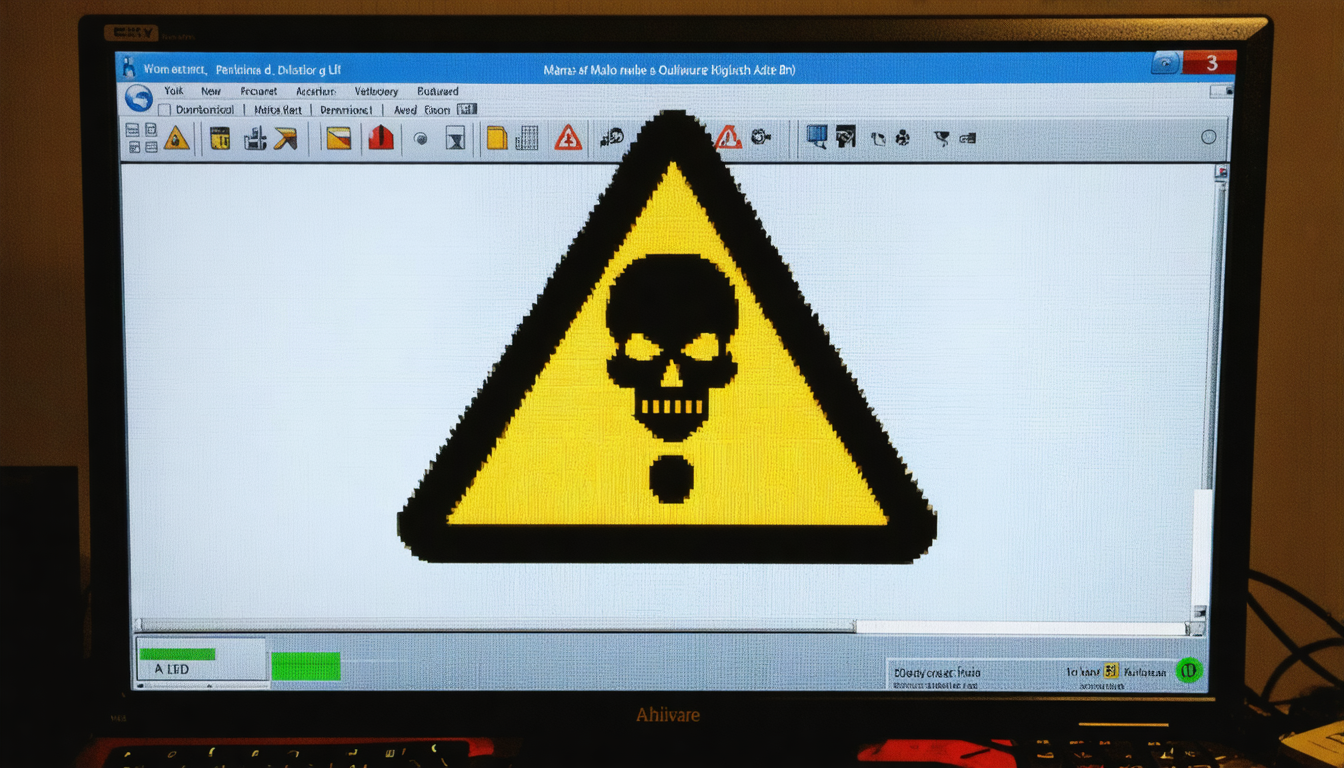Toggle the checkbox beside the first tab

pyautogui.click(x=166, y=110)
